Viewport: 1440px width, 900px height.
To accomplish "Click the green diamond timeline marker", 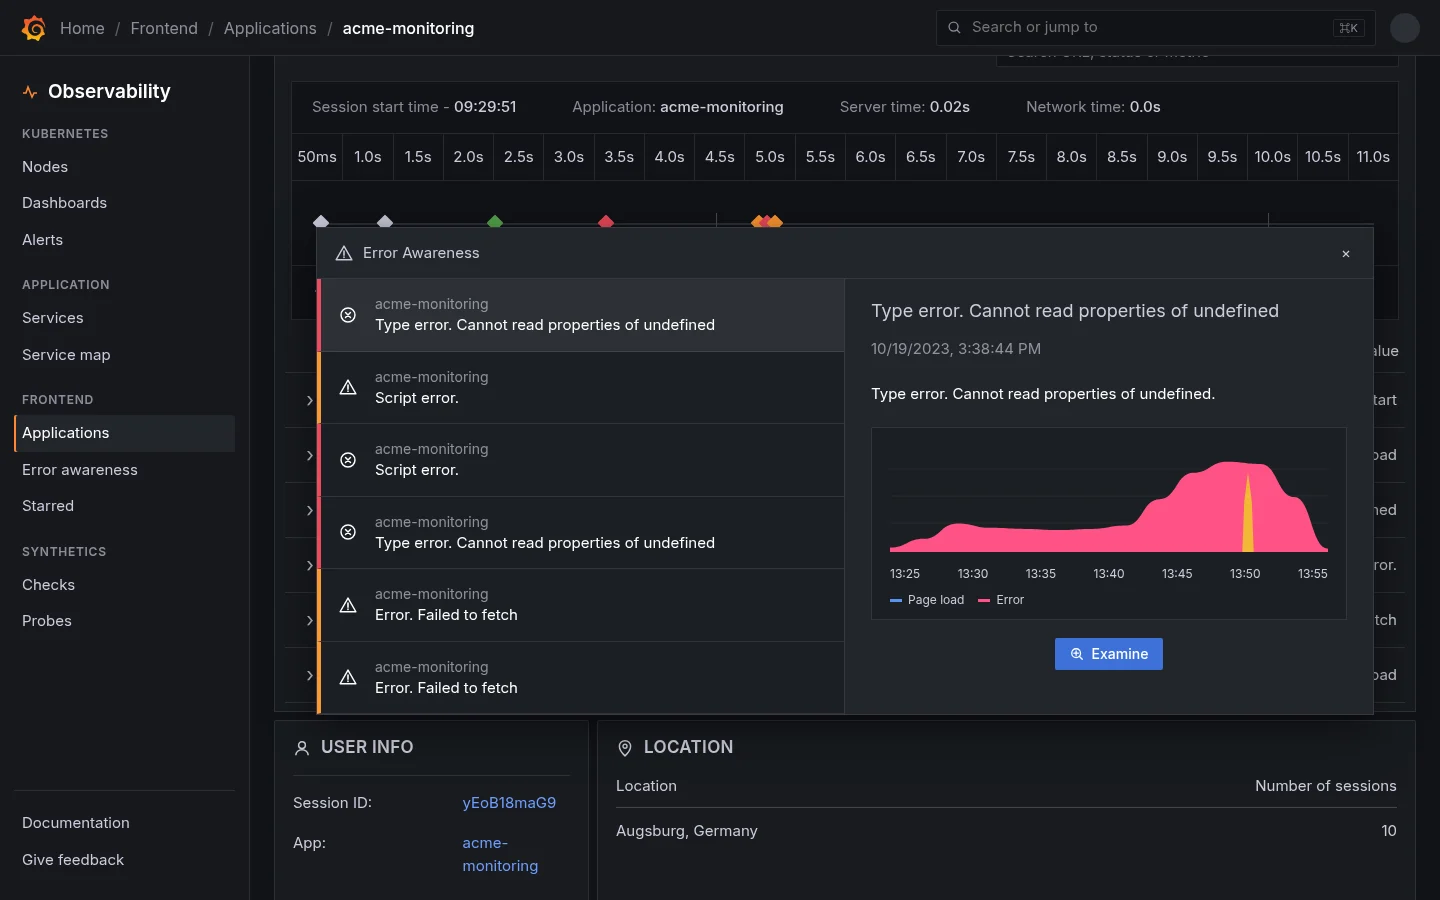I will pyautogui.click(x=495, y=221).
